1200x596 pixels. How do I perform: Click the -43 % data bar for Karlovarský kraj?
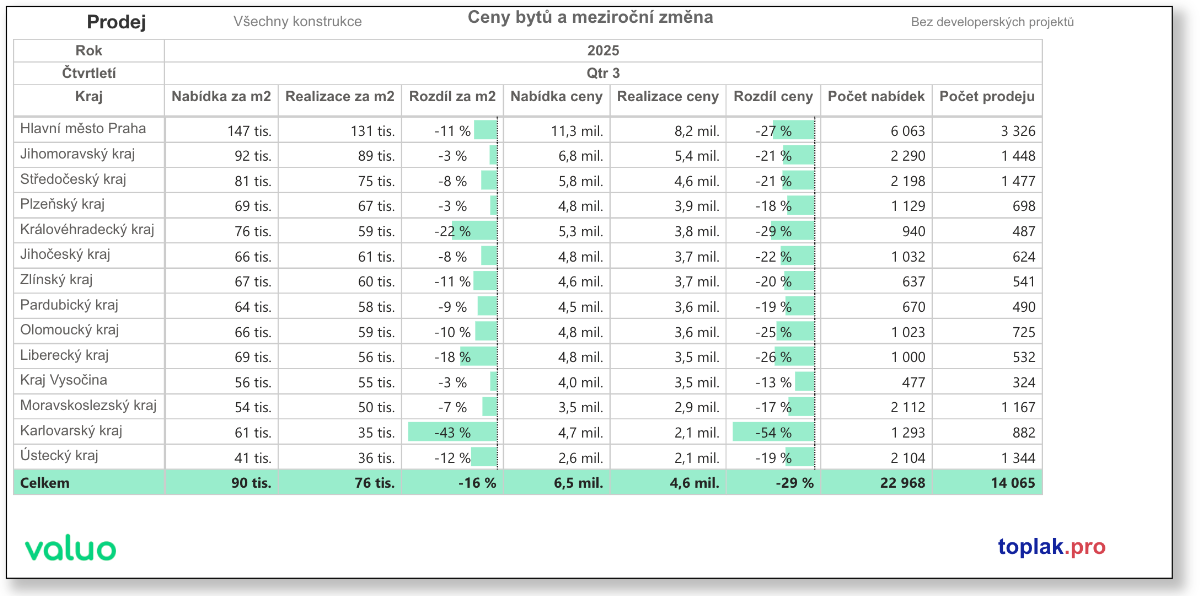pos(452,432)
